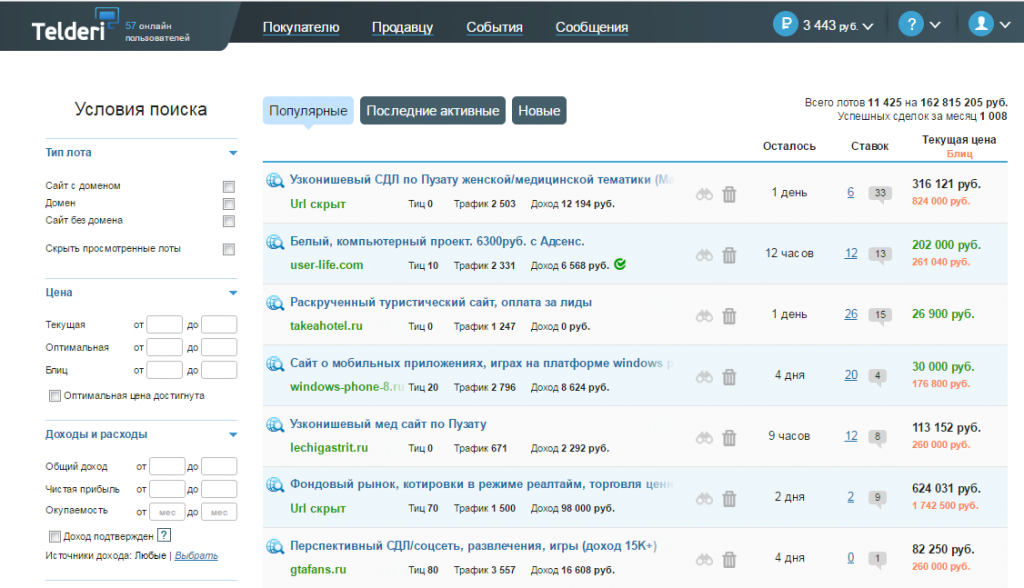
Task: Toggle 'Скрыть просмотренные лоты' checkbox
Action: [x=229, y=249]
